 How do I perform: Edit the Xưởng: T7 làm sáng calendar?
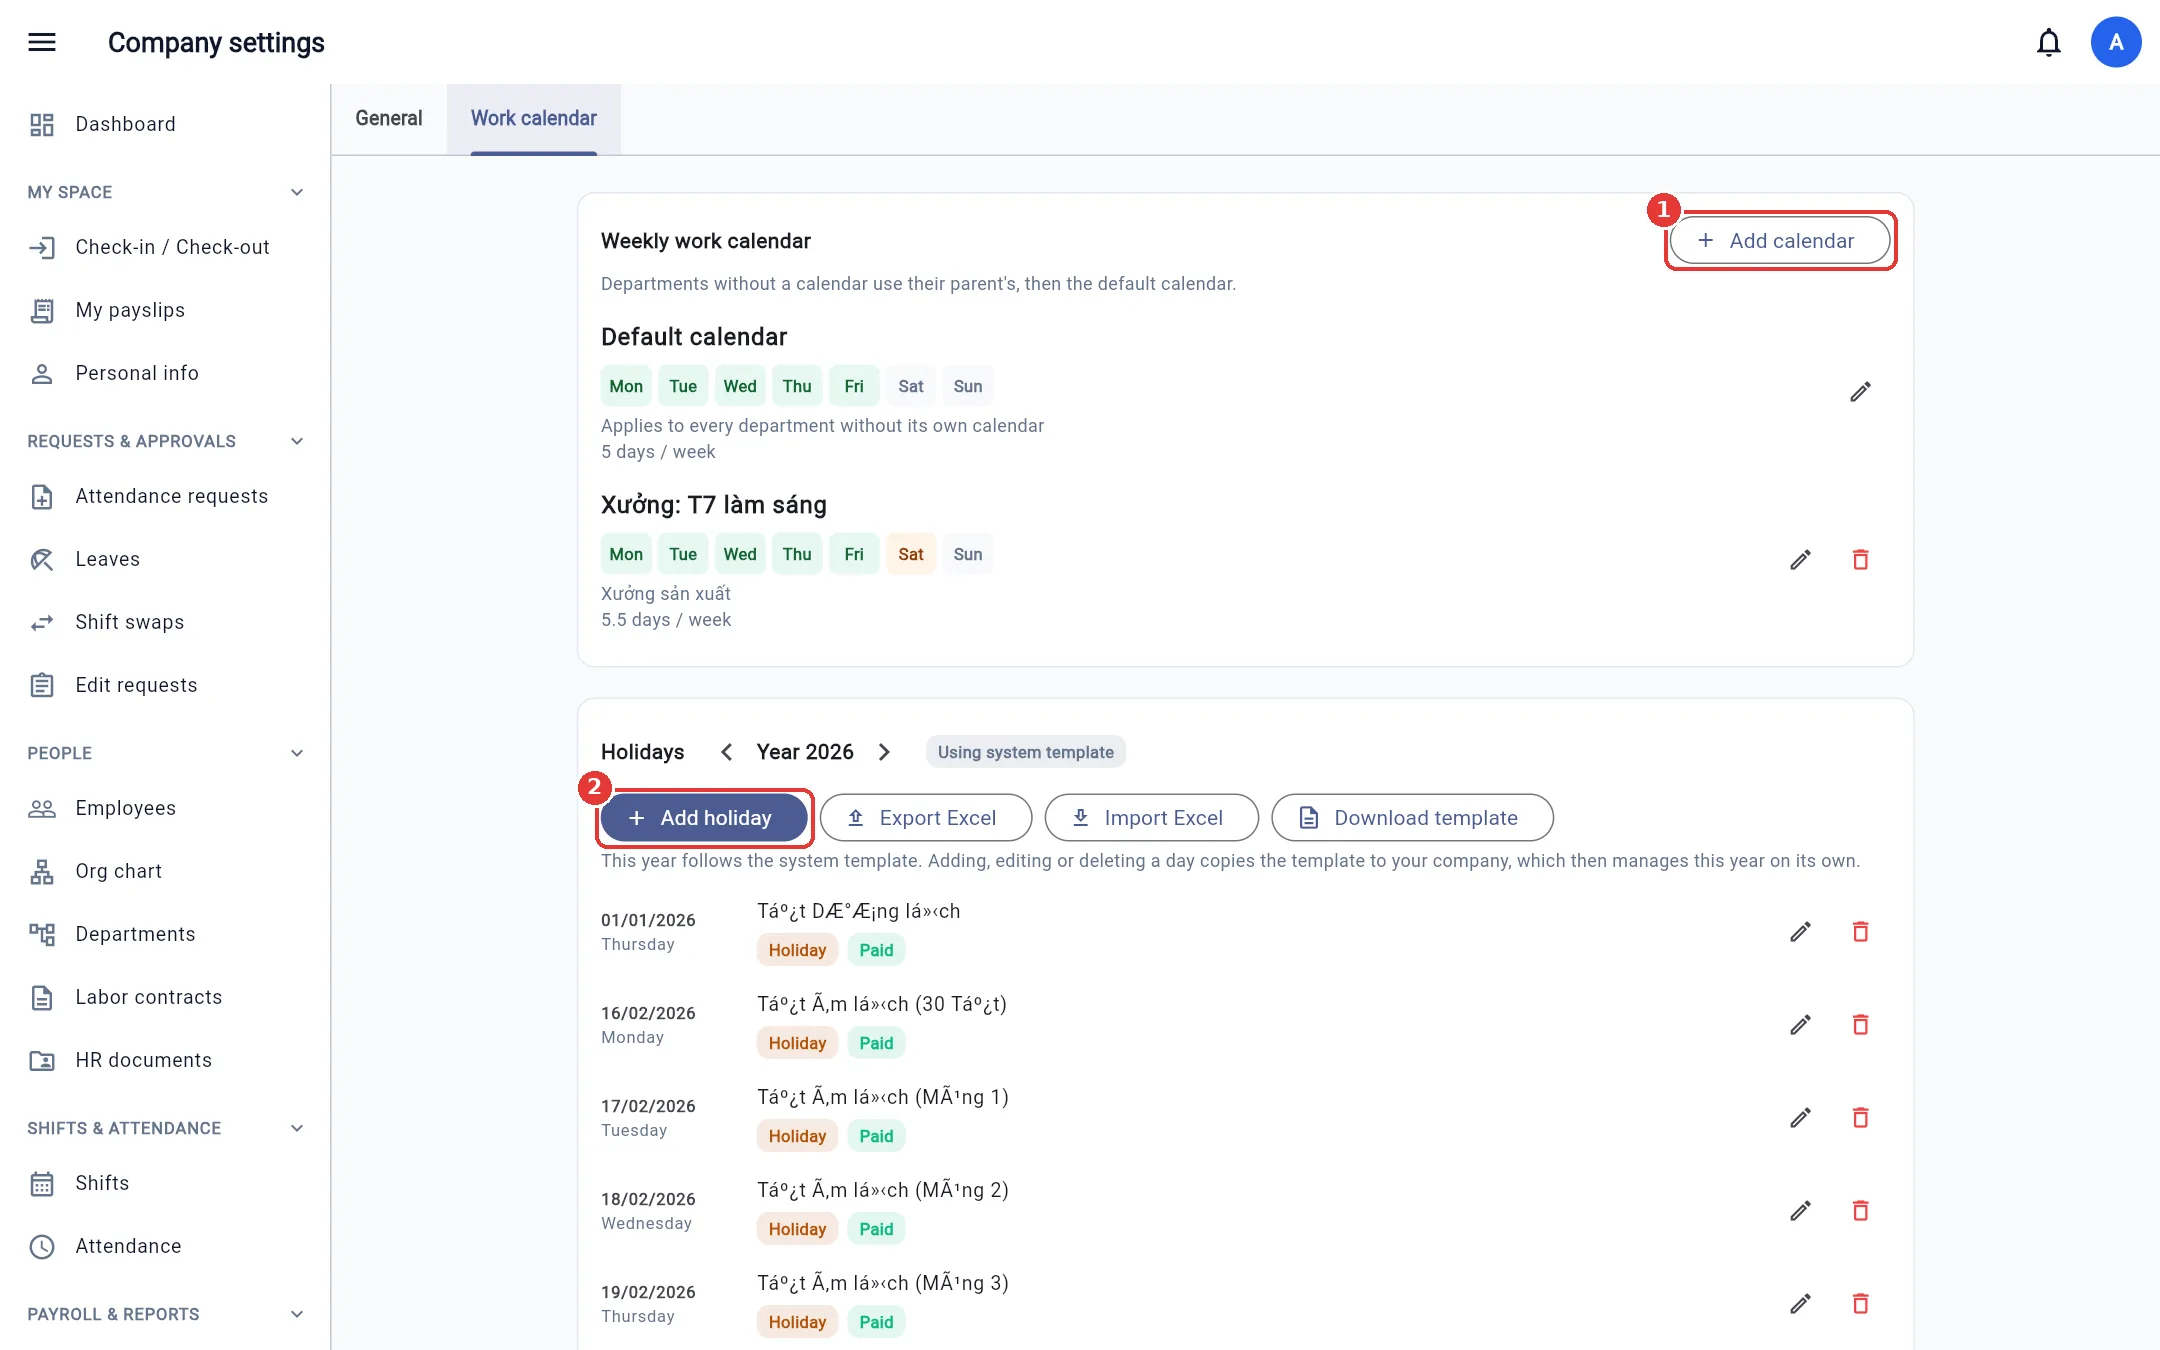(1800, 559)
